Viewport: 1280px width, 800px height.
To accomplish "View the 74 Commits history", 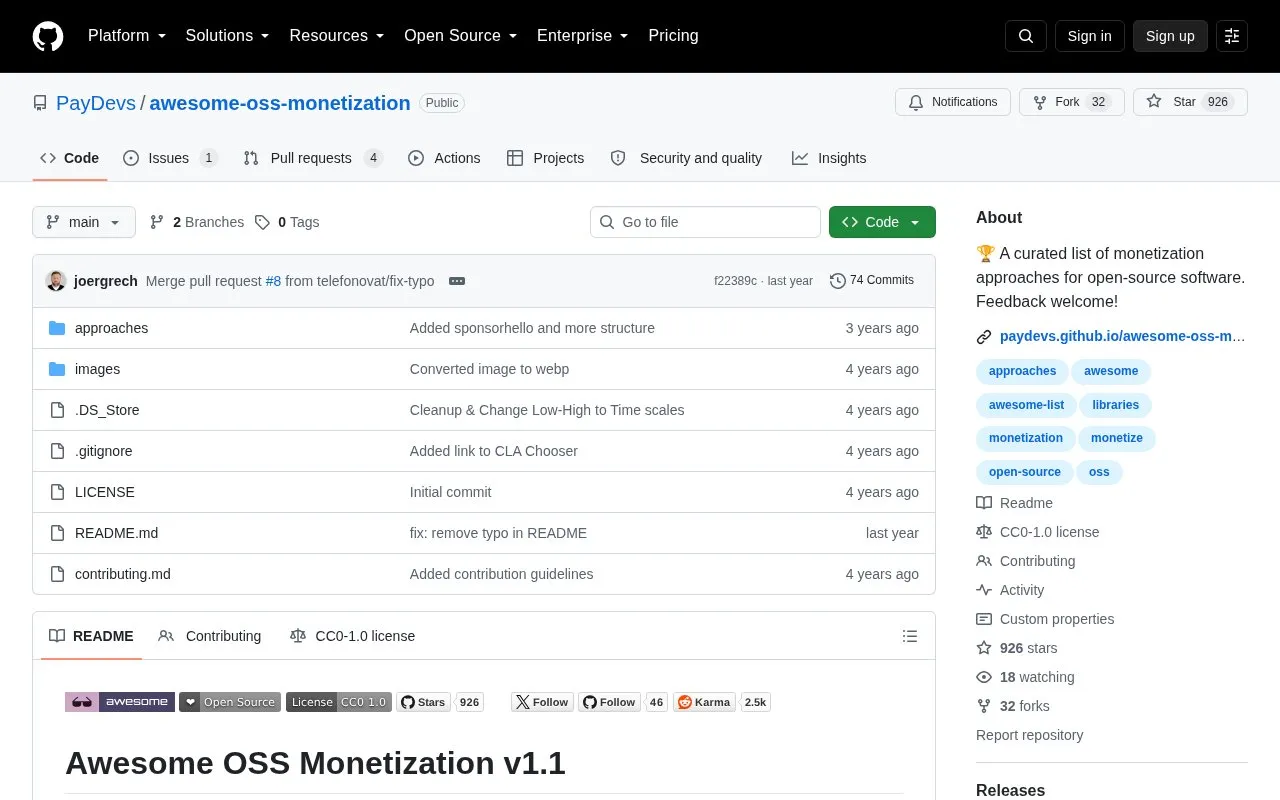I will (872, 281).
